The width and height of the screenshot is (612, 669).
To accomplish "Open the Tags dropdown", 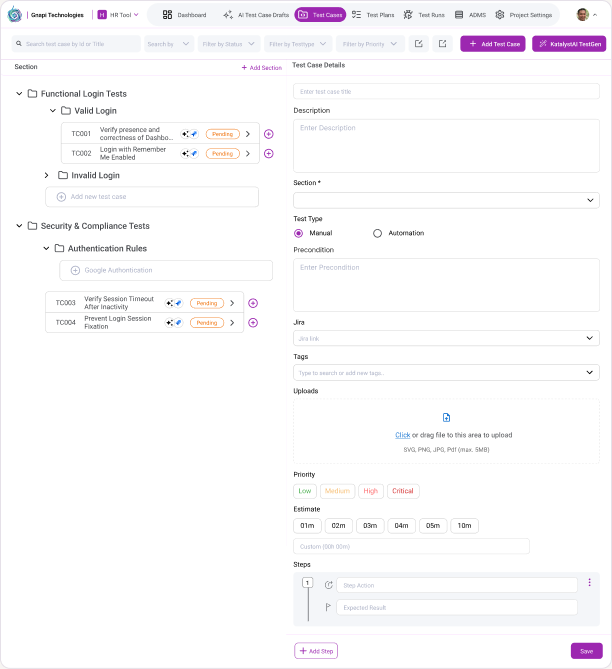I will coord(446,373).
